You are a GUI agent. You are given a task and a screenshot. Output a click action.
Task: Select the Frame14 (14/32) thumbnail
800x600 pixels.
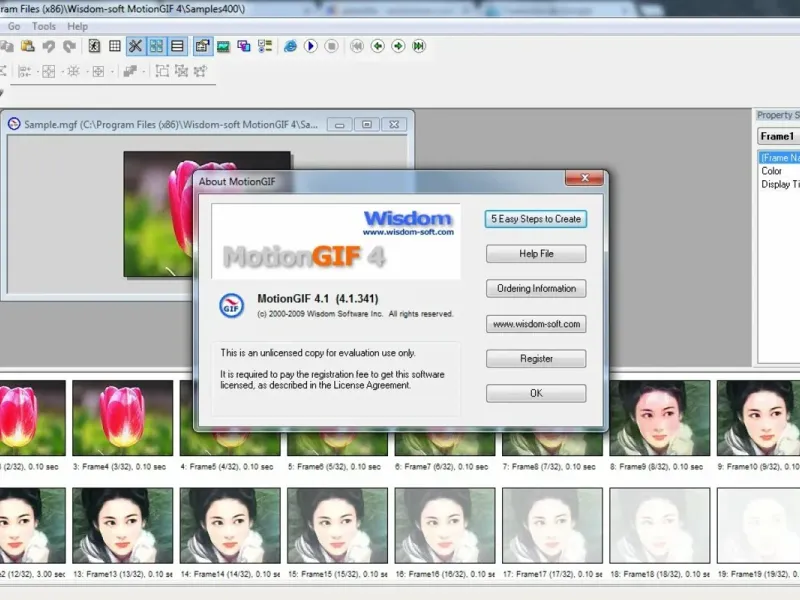[230, 526]
